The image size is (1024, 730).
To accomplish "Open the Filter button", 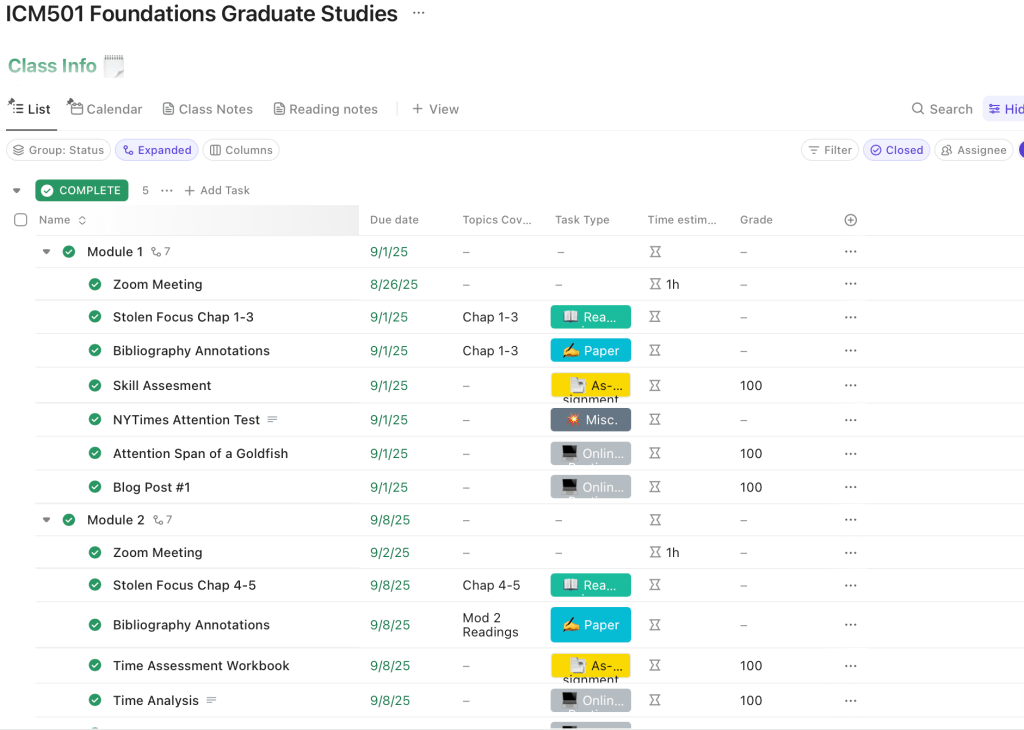I will [x=829, y=150].
